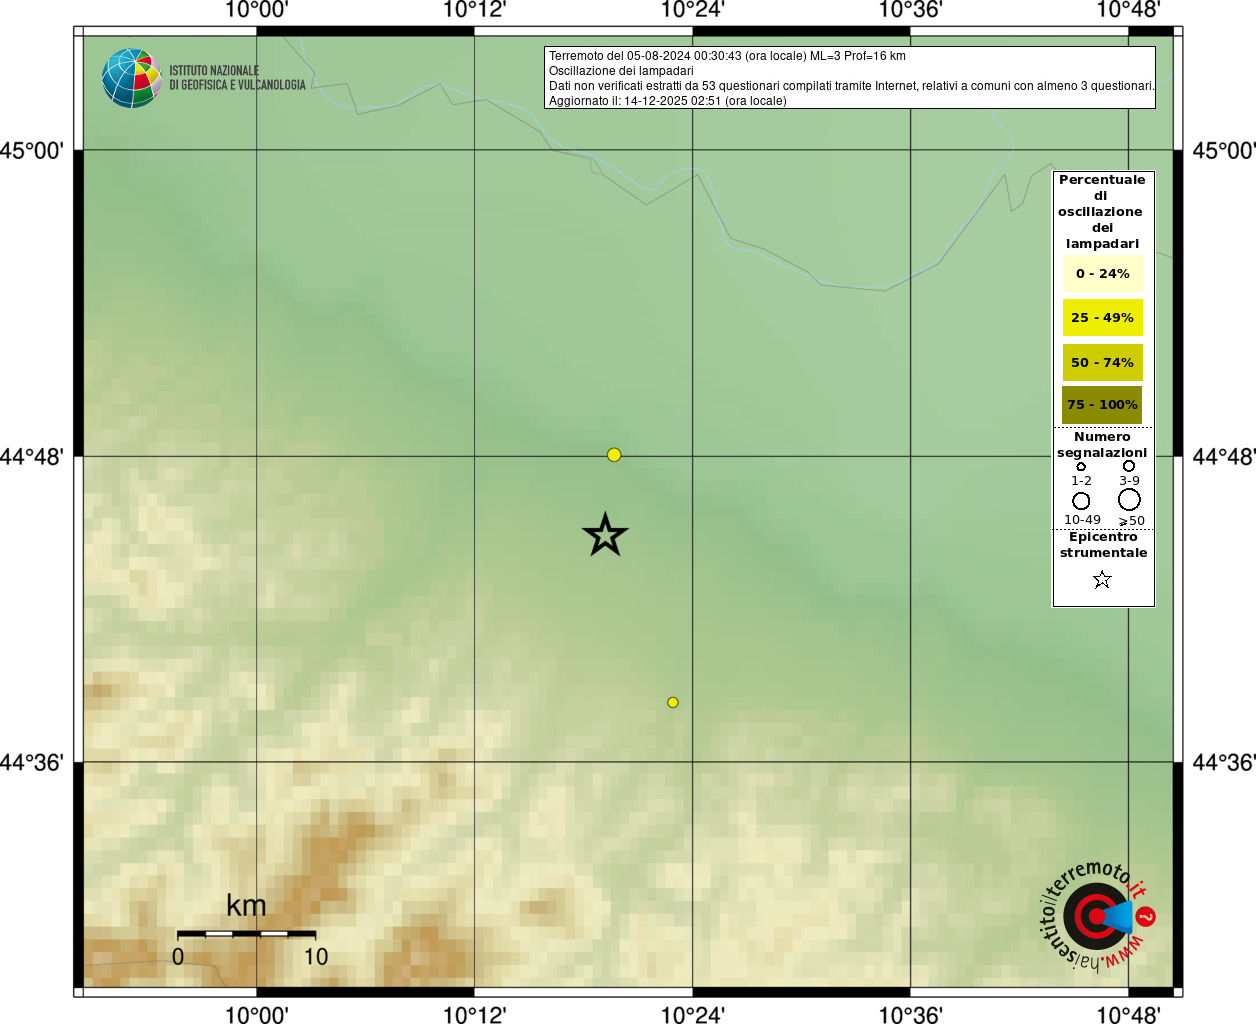1256x1024 pixels.
Task: Click the legend circle for 10-49 reports
Action: pos(1081,501)
